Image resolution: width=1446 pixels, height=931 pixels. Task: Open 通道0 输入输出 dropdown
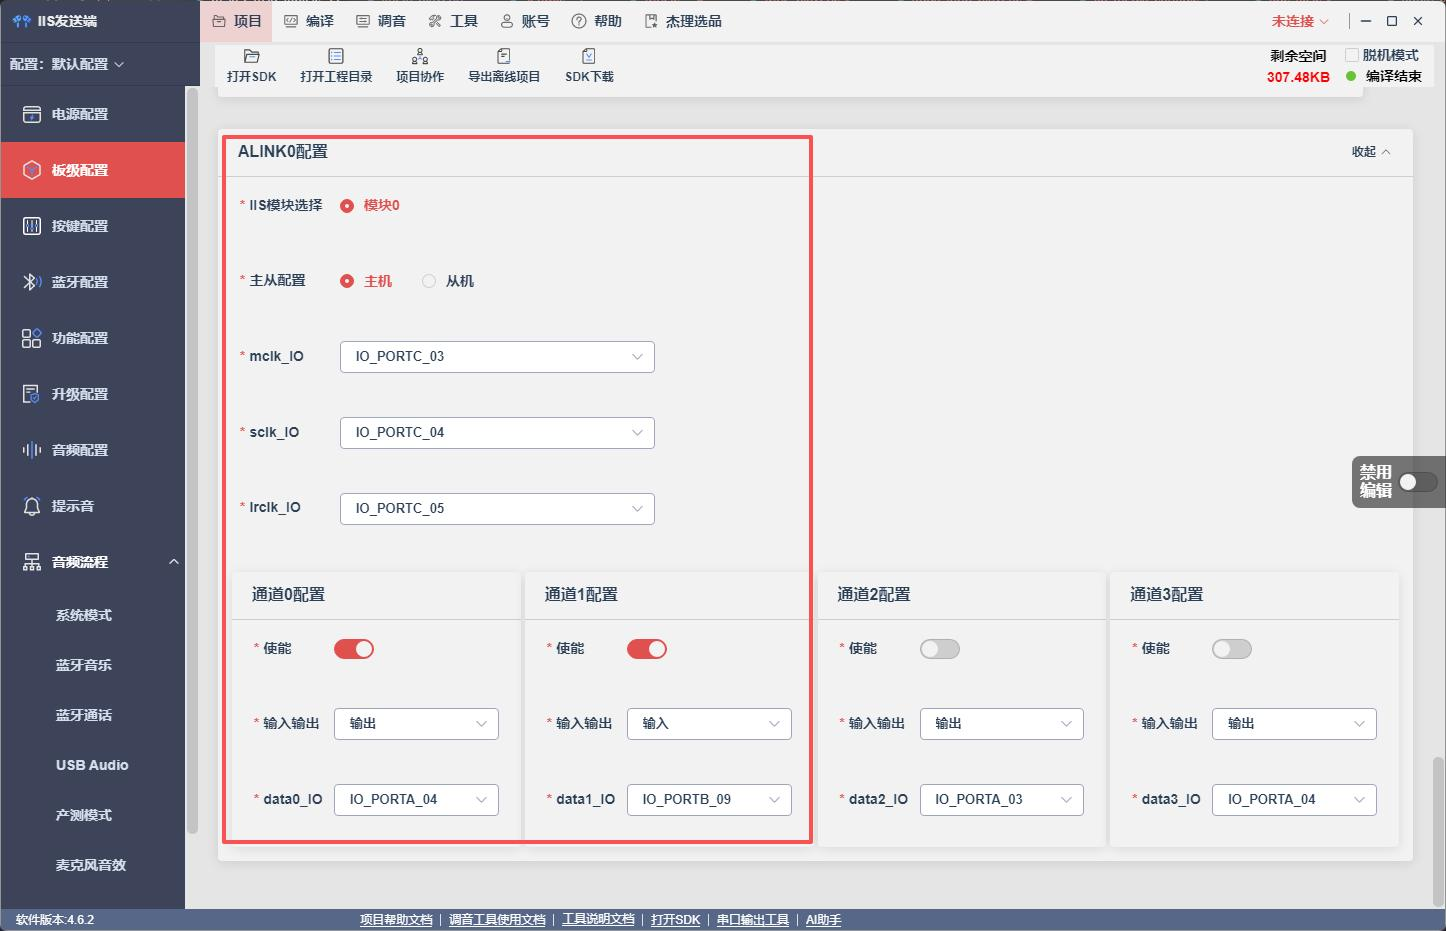point(416,724)
